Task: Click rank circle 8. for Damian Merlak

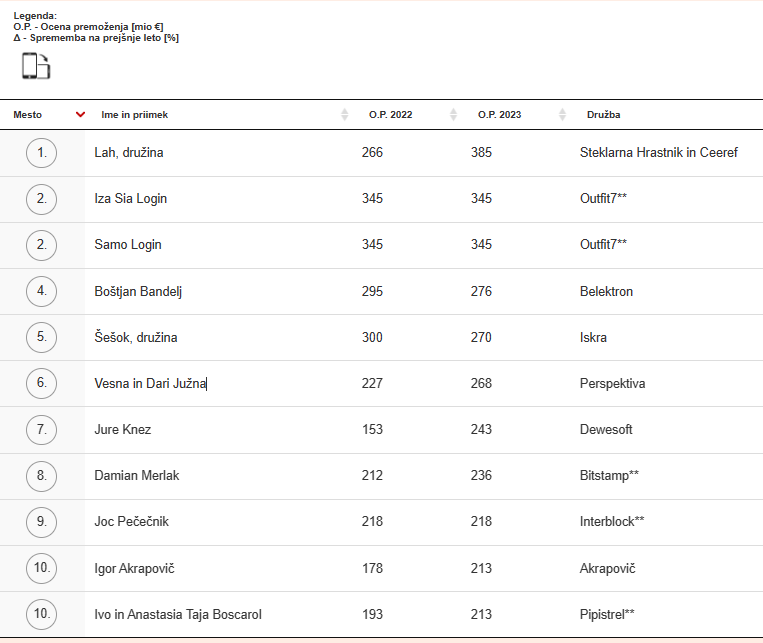Action: coord(41,476)
